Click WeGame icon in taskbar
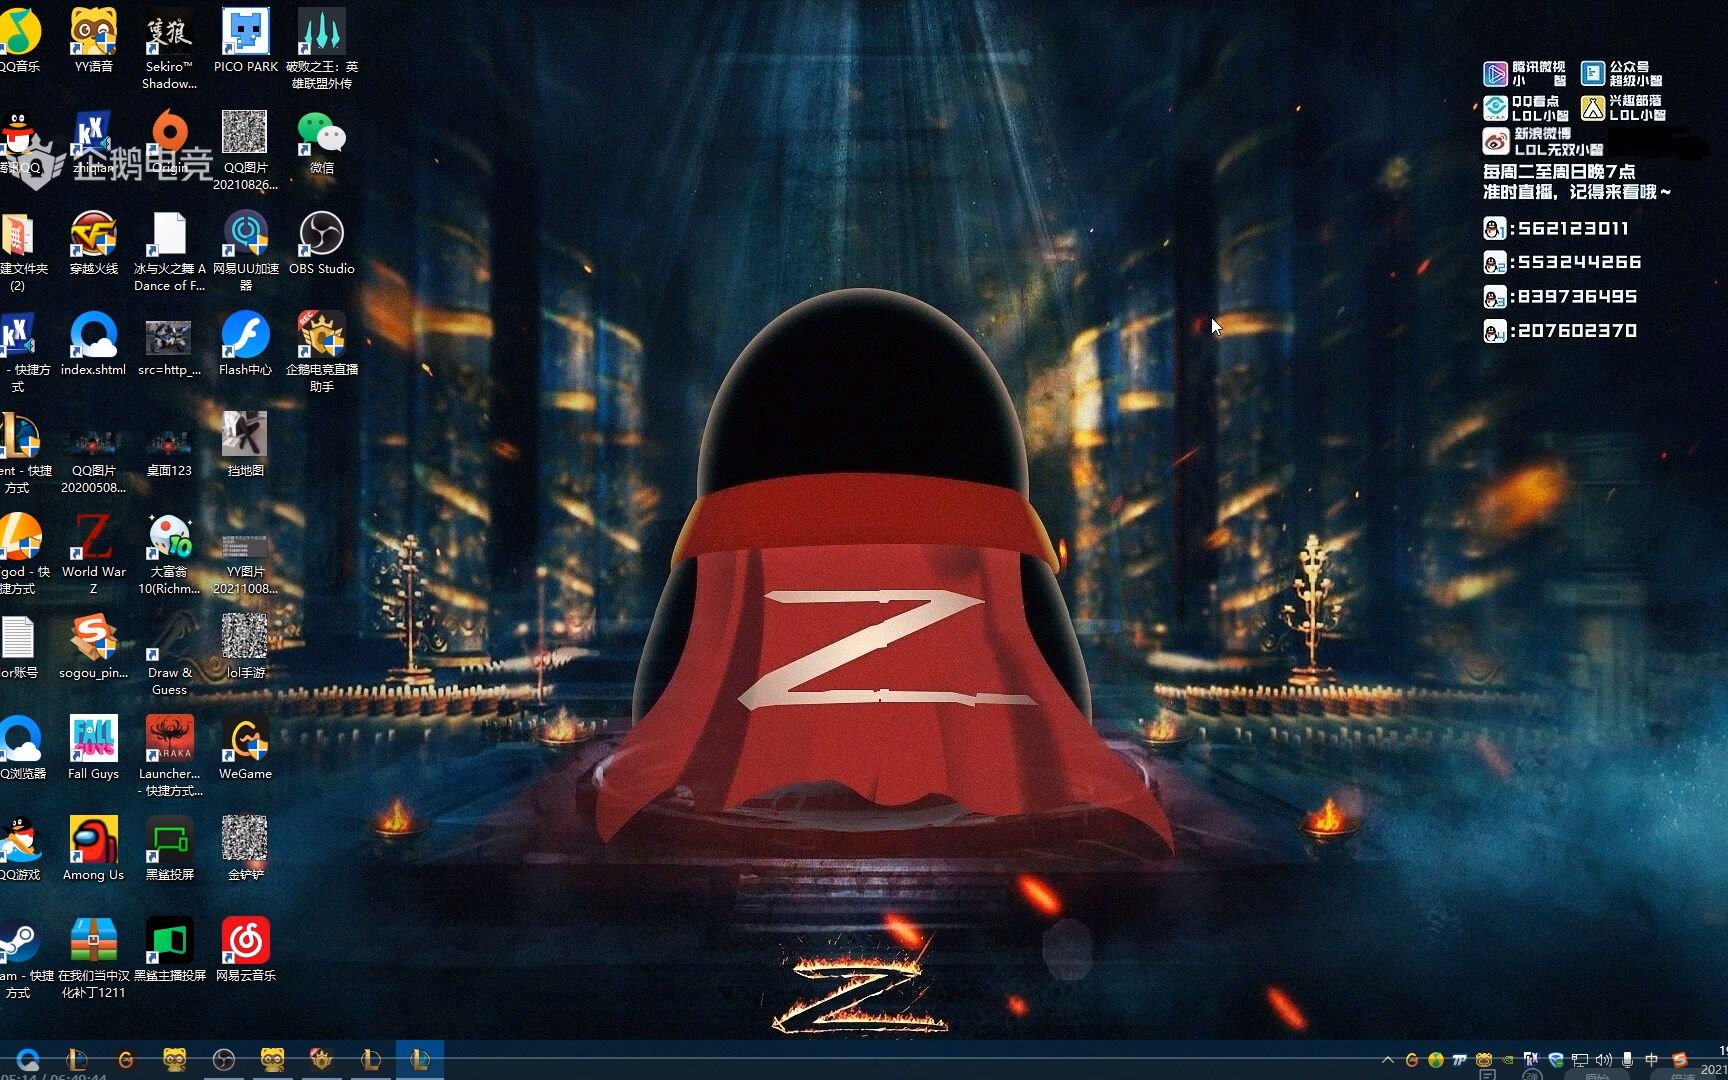 tap(126, 1060)
